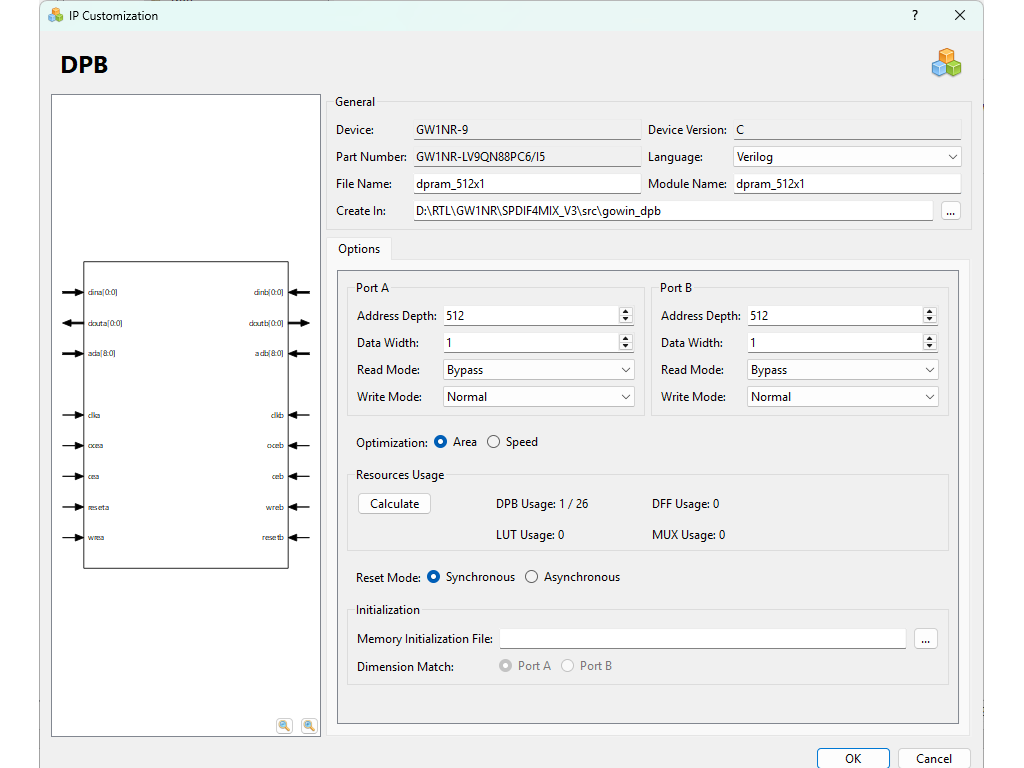Choose Asynchronous reset mode
This screenshot has height=768, width=1024.
(532, 577)
